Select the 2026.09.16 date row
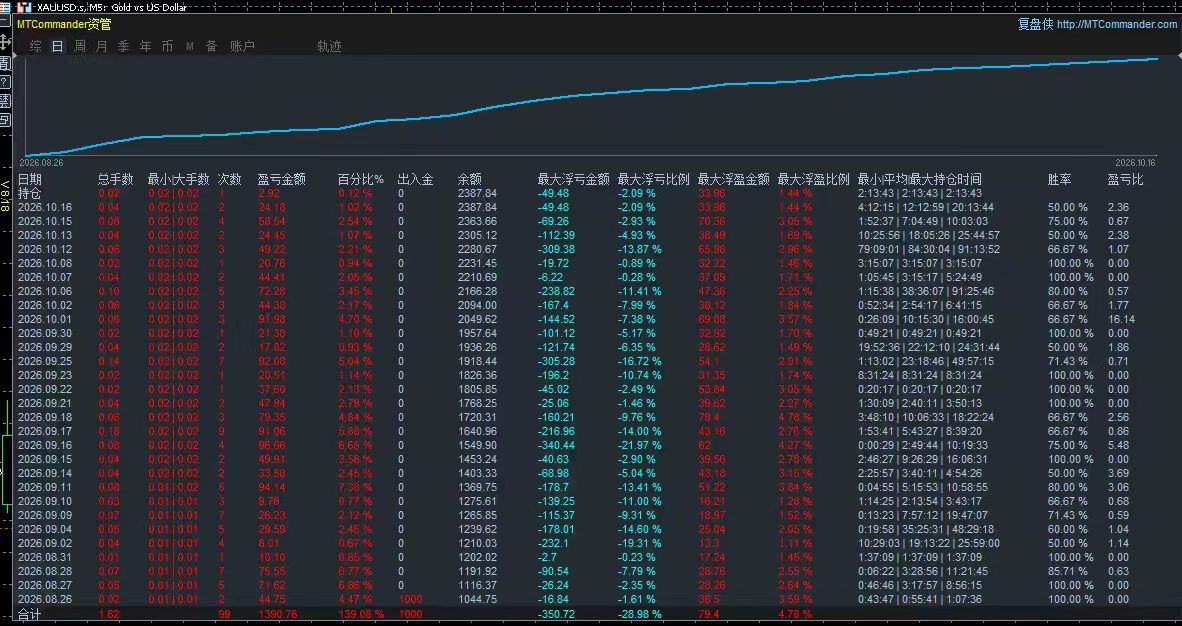 click(x=45, y=445)
